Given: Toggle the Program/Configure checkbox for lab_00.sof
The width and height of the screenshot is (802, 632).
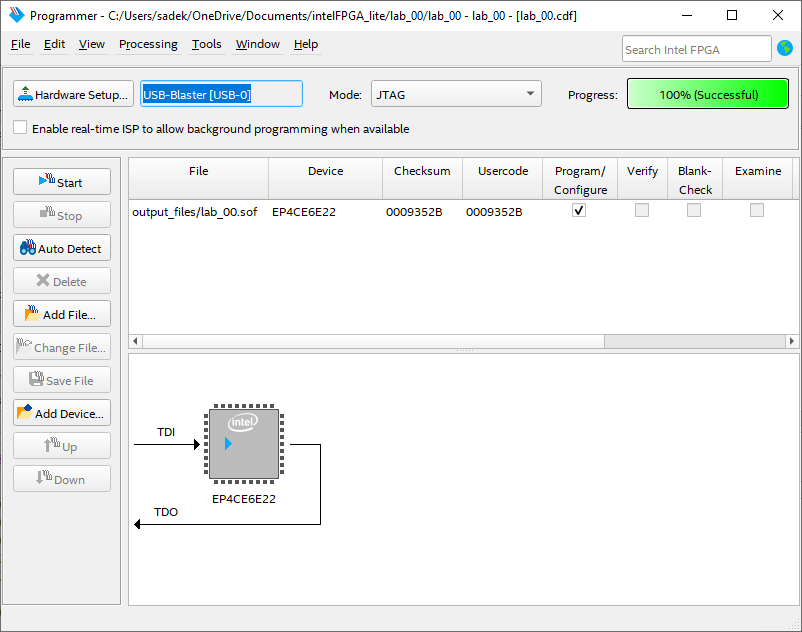Looking at the screenshot, I should [x=578, y=211].
